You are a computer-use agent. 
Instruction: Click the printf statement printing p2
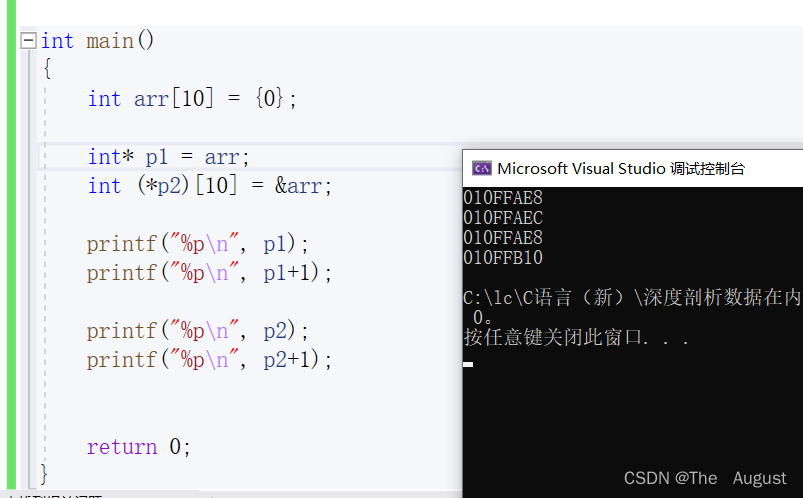198,331
